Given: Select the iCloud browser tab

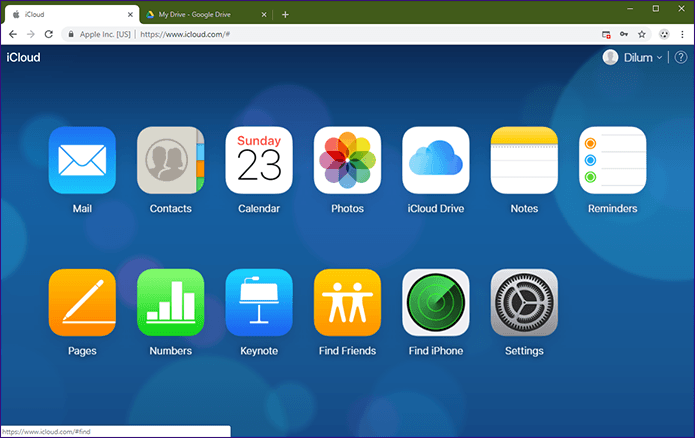Looking at the screenshot, I should (71, 15).
